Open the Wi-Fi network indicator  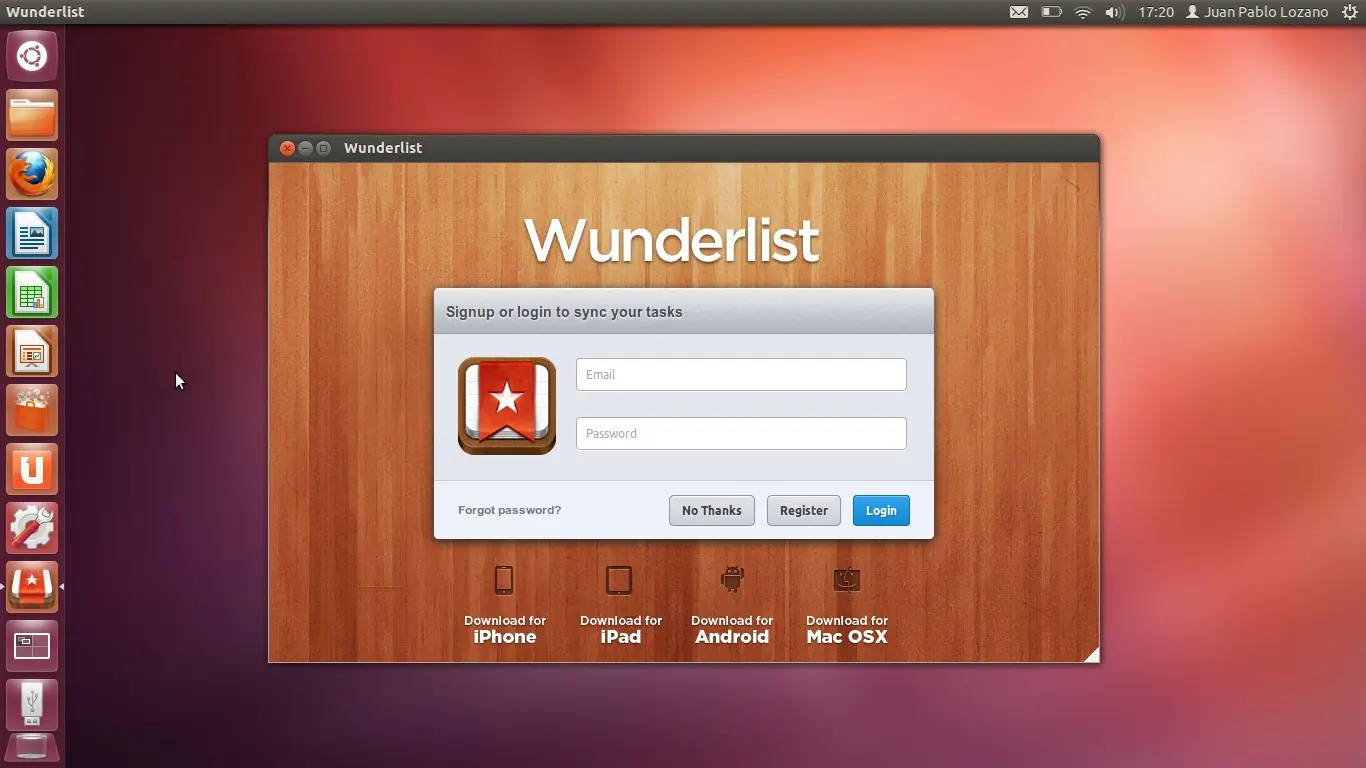tap(1083, 12)
